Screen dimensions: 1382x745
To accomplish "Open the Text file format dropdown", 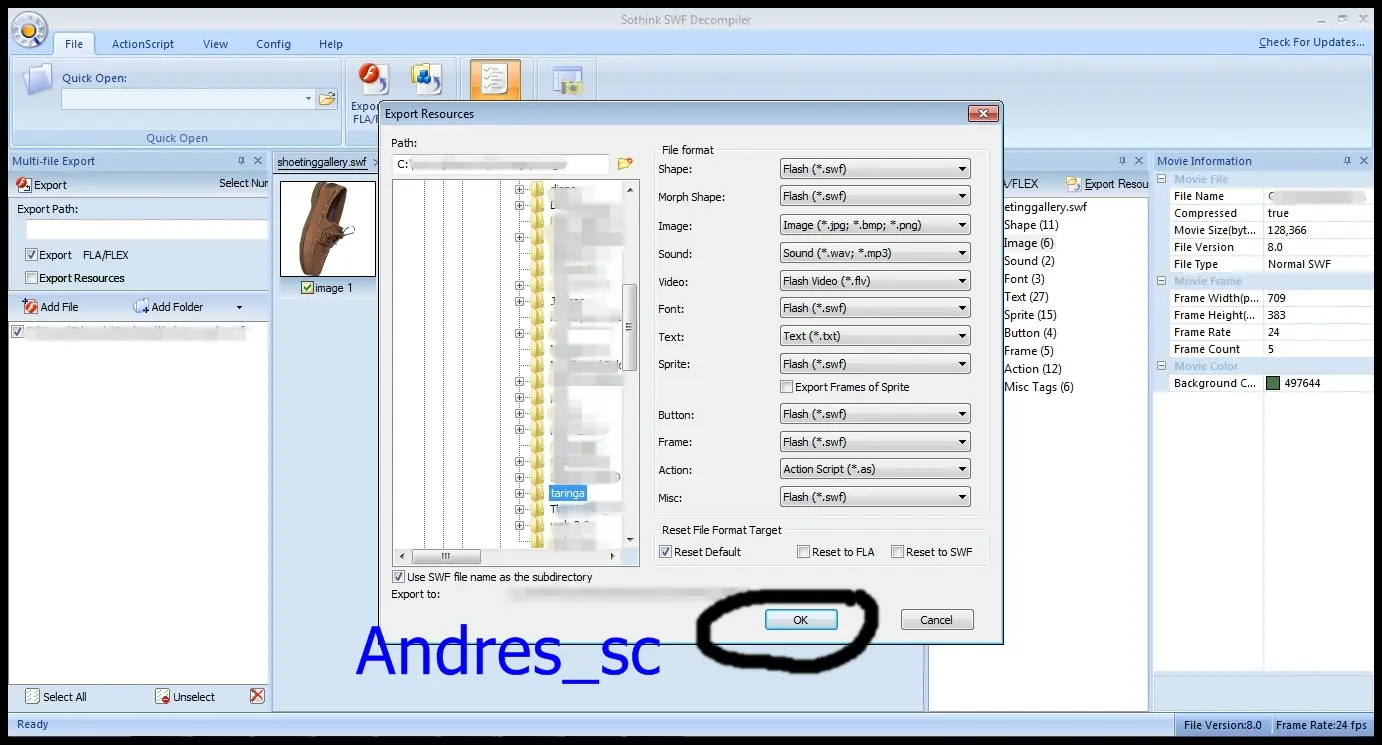I will click(x=875, y=336).
